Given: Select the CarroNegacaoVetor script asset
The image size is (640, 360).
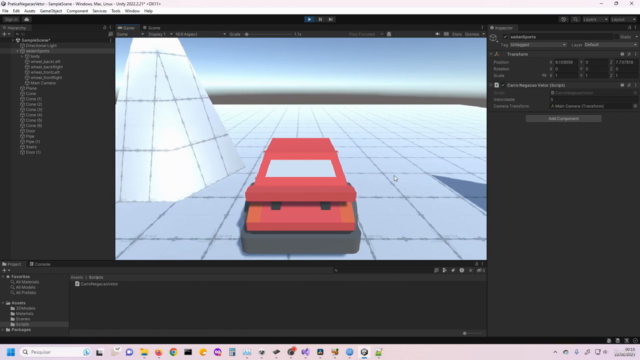Looking at the screenshot, I should [96, 284].
